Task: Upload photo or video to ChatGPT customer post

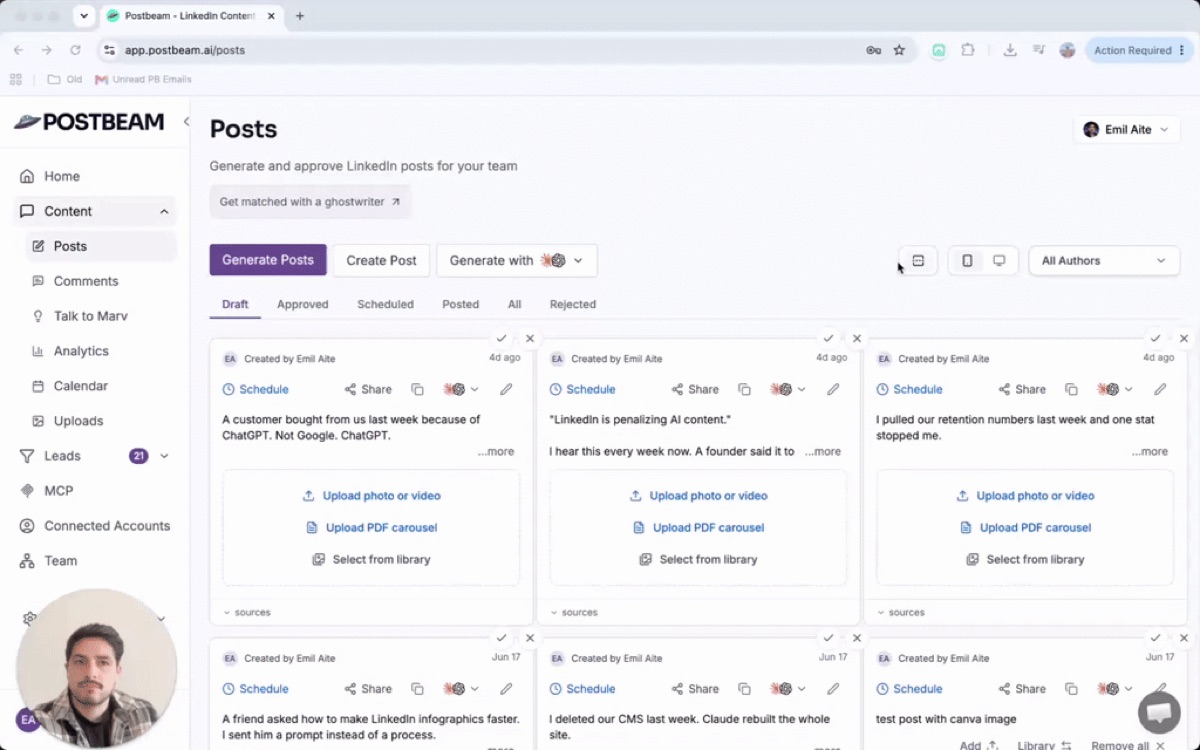Action: pos(371,496)
